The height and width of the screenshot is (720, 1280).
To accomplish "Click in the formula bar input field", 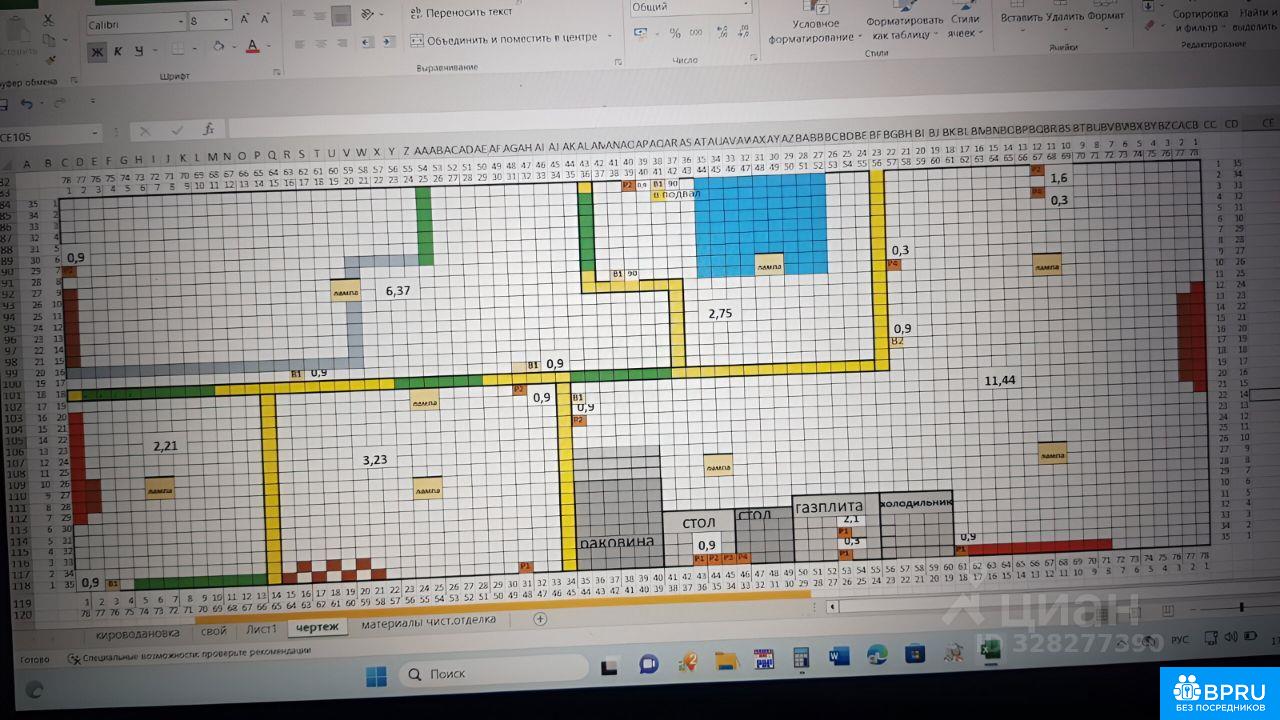I will pos(700,129).
